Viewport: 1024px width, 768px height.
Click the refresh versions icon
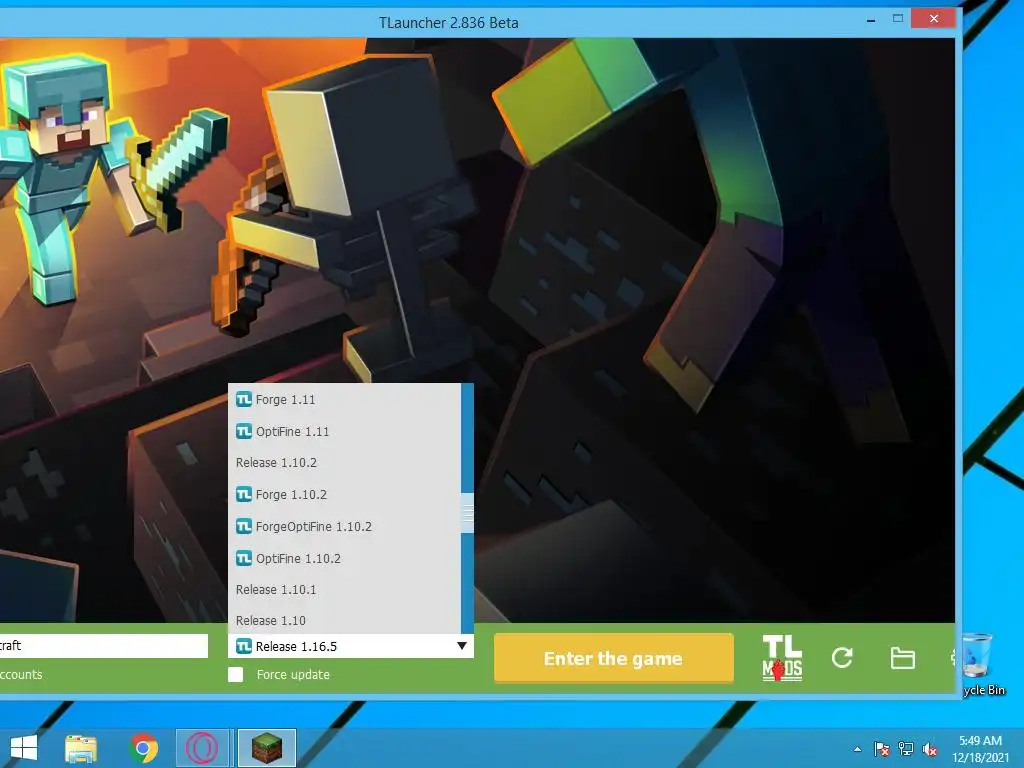(842, 658)
